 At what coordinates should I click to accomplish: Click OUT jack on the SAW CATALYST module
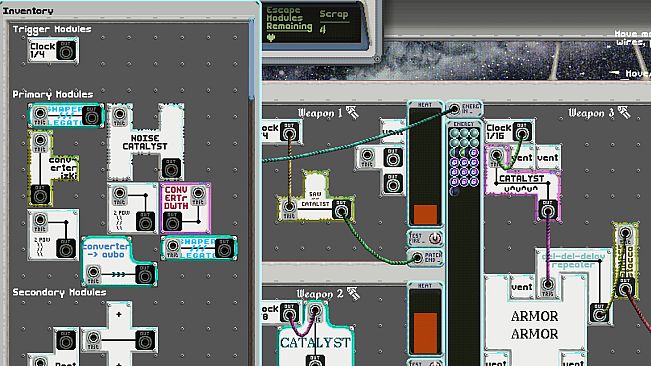click(x=341, y=211)
